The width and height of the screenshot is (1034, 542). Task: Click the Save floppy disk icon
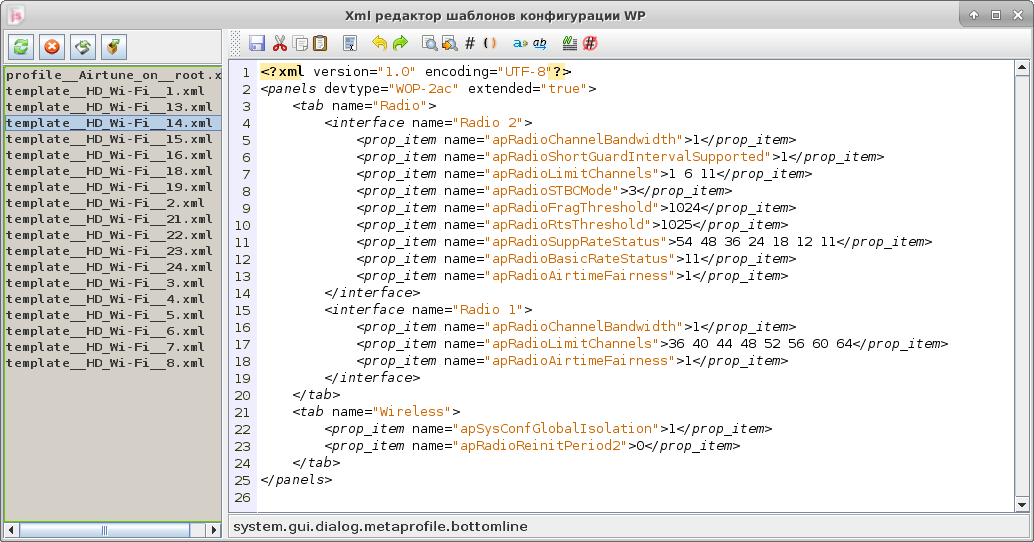point(257,43)
